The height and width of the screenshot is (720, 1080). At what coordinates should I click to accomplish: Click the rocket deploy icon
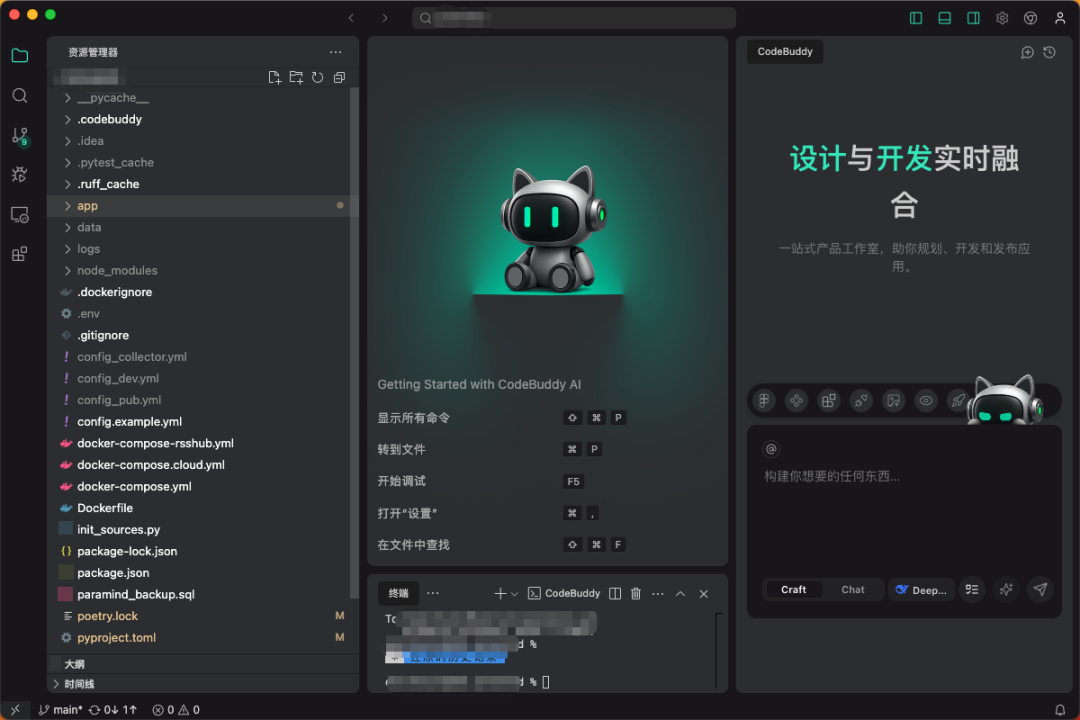coord(958,400)
